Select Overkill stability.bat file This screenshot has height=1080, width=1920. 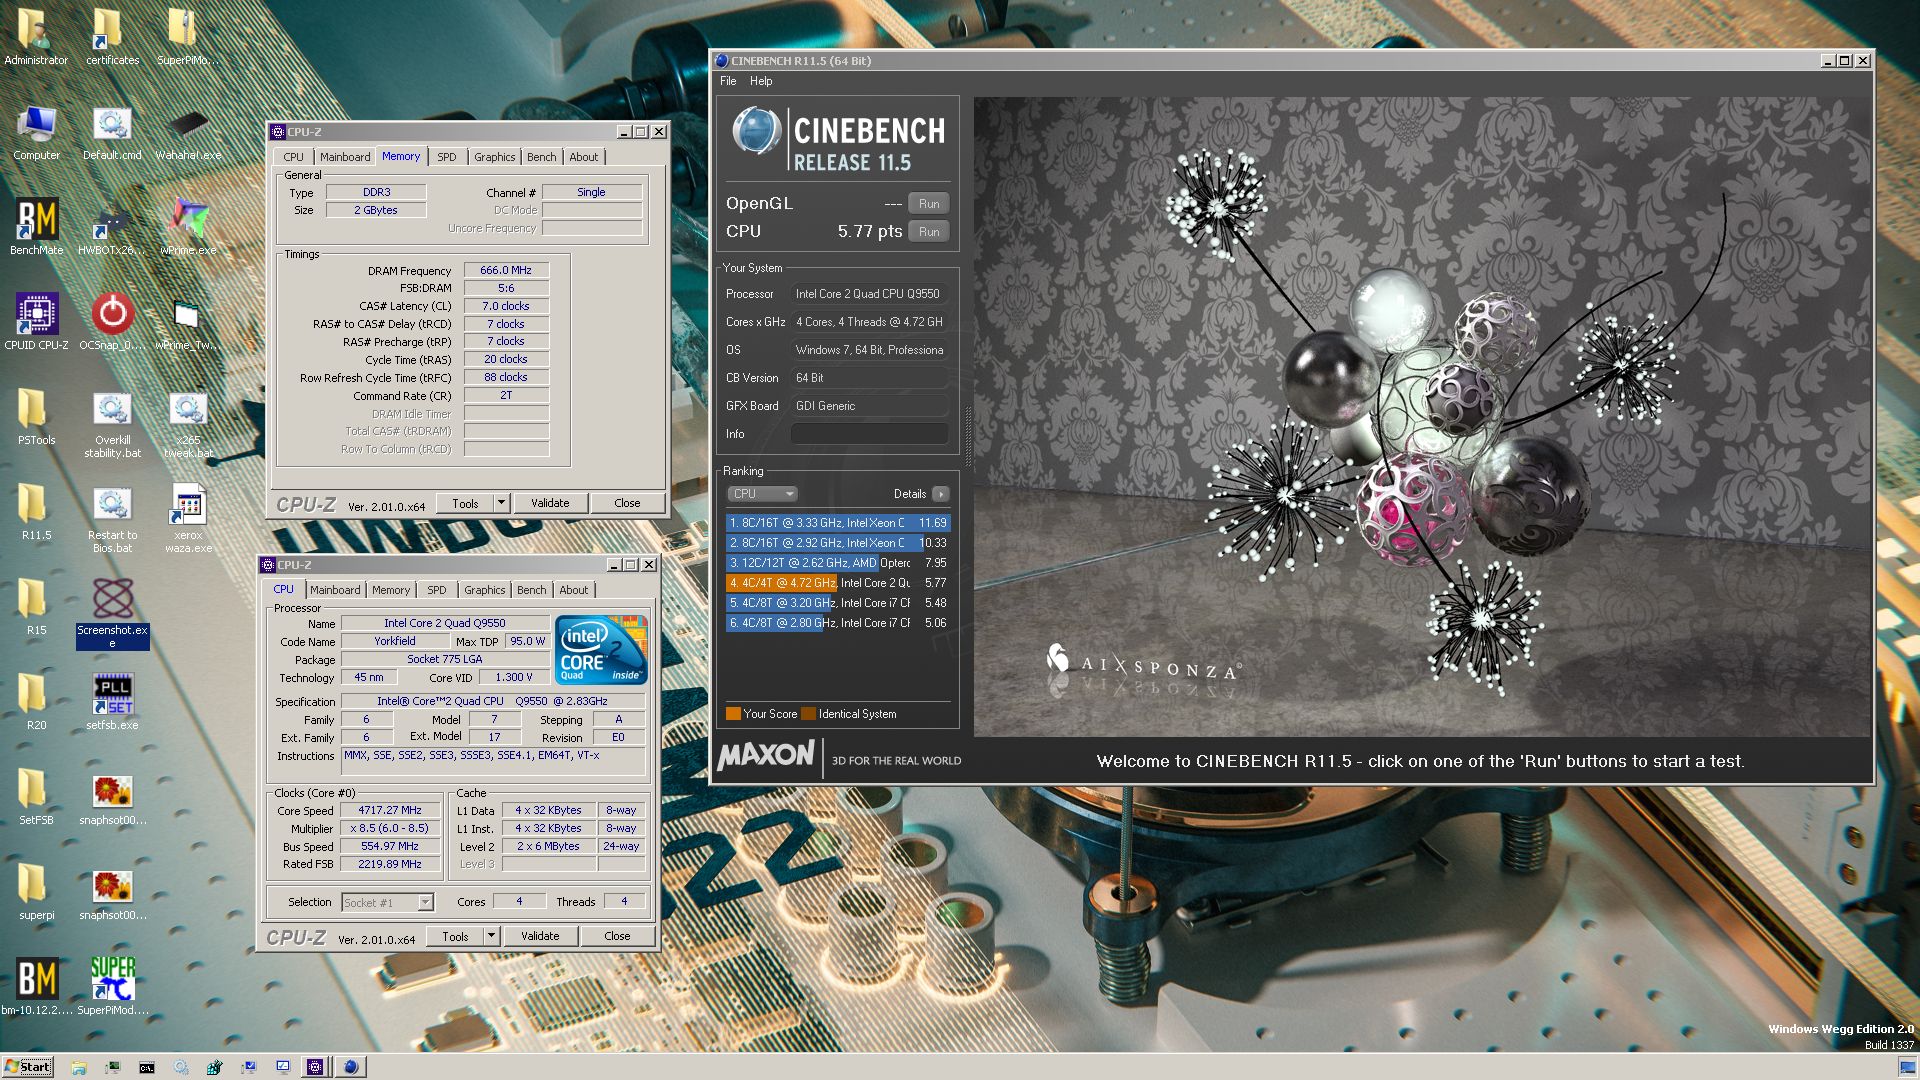112,424
